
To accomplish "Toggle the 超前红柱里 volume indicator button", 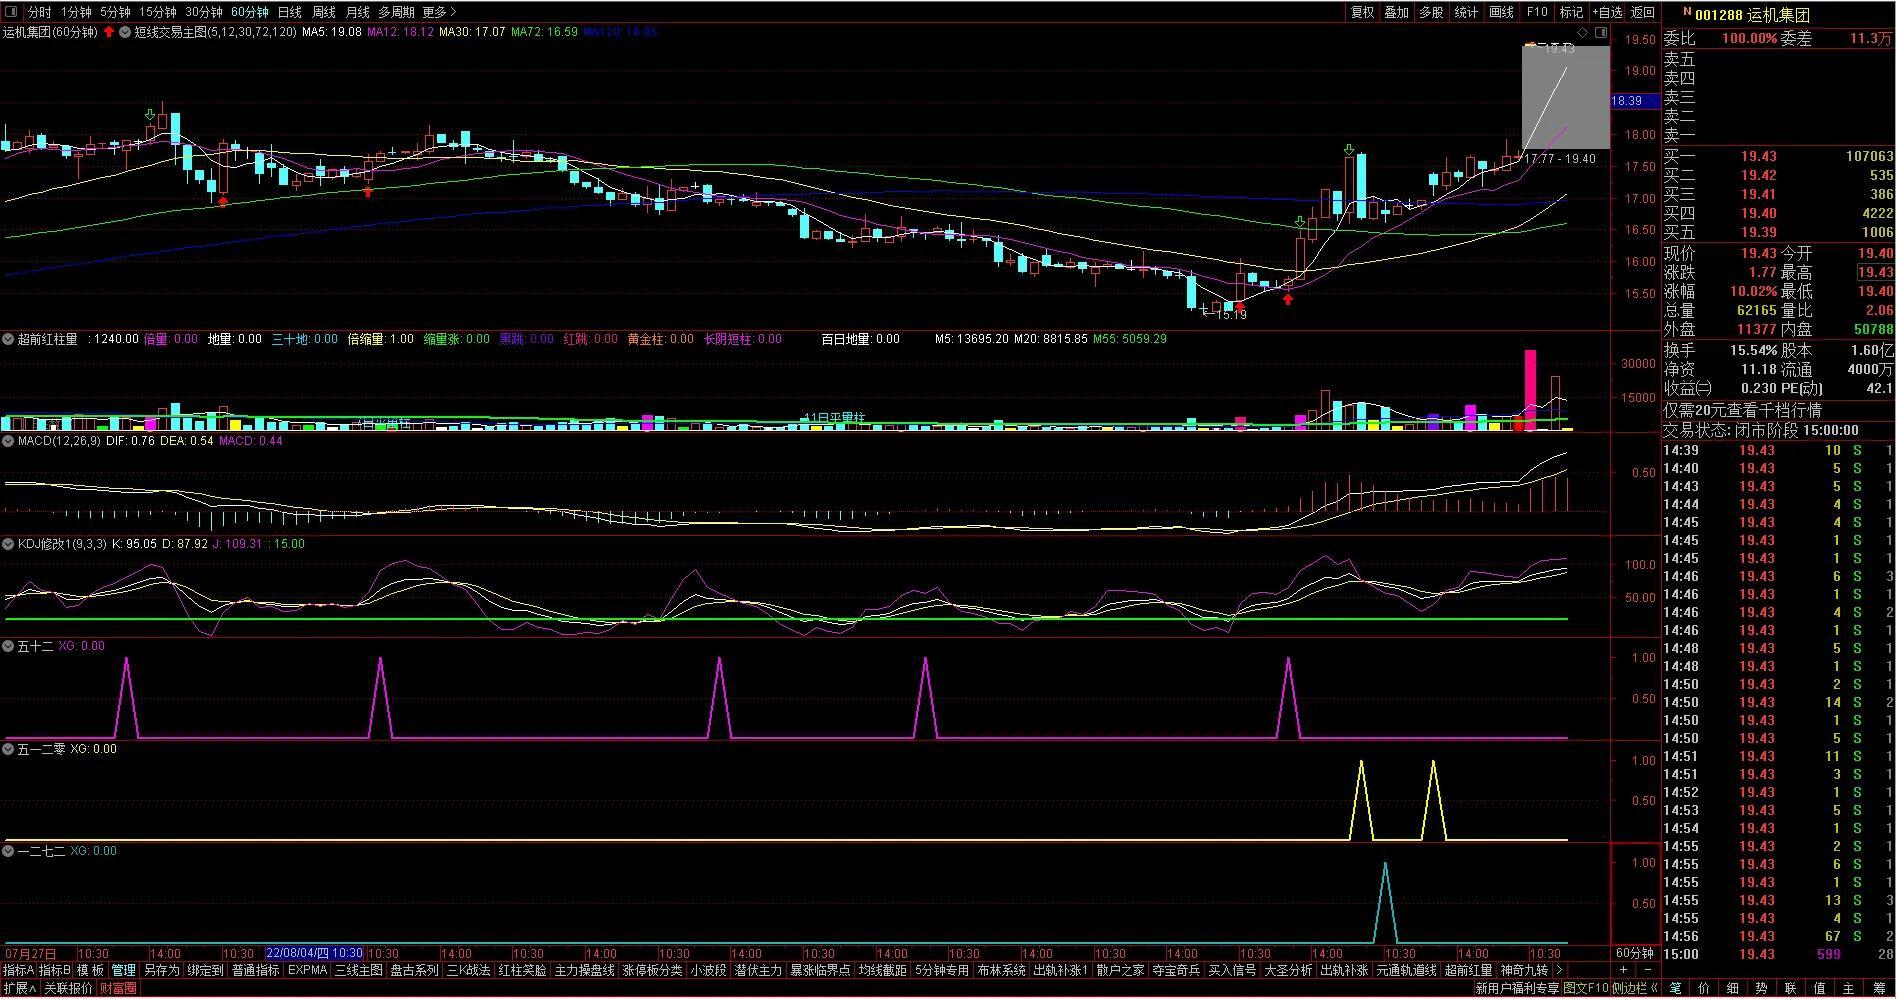I will (x=9, y=339).
